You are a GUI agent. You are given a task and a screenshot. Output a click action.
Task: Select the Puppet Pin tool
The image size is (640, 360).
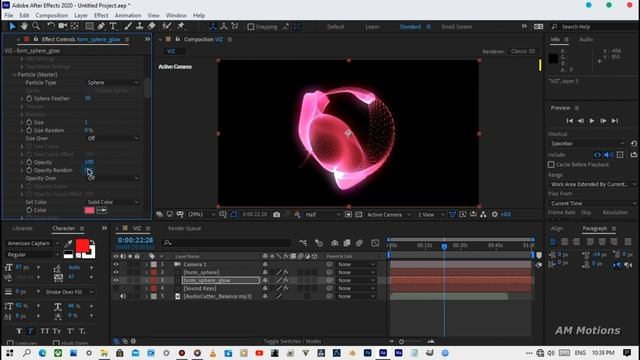click(x=180, y=27)
